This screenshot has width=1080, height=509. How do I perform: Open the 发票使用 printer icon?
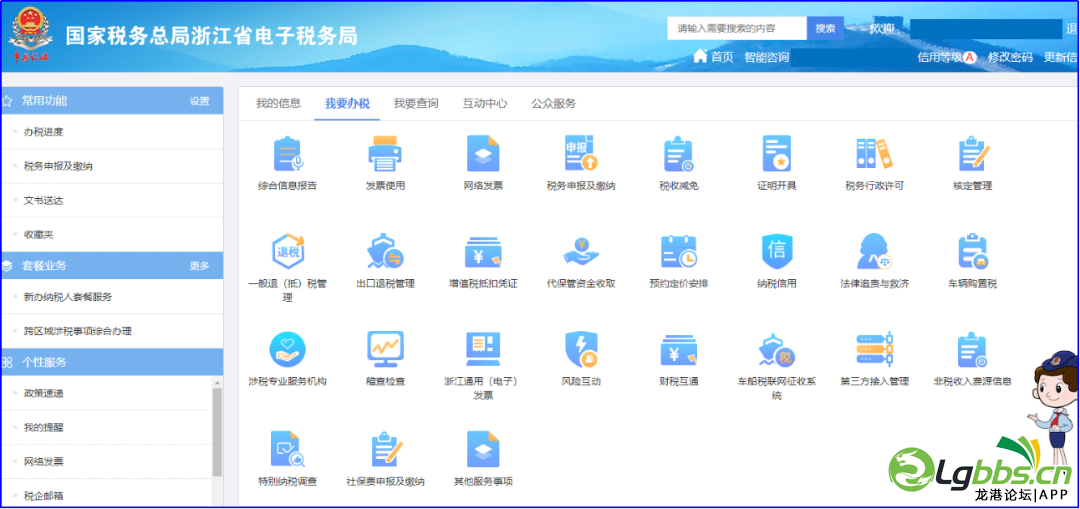coord(385,154)
